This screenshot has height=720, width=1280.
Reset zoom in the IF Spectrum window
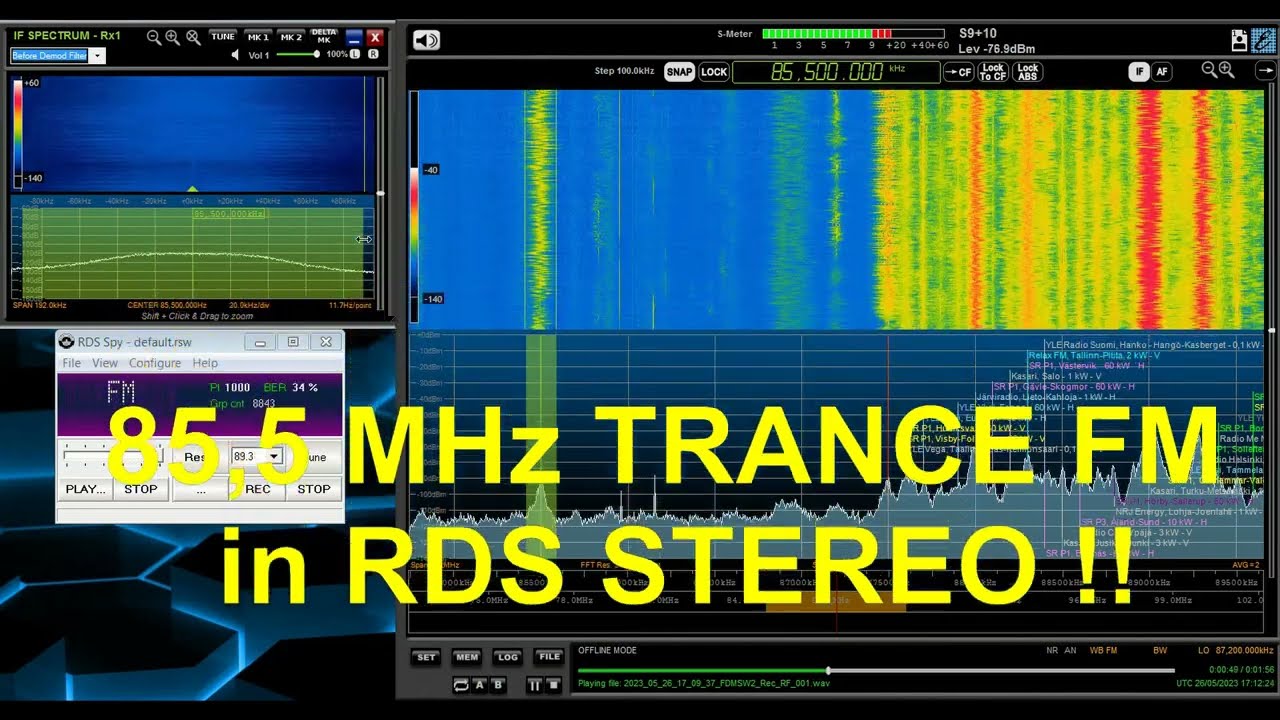(192, 37)
